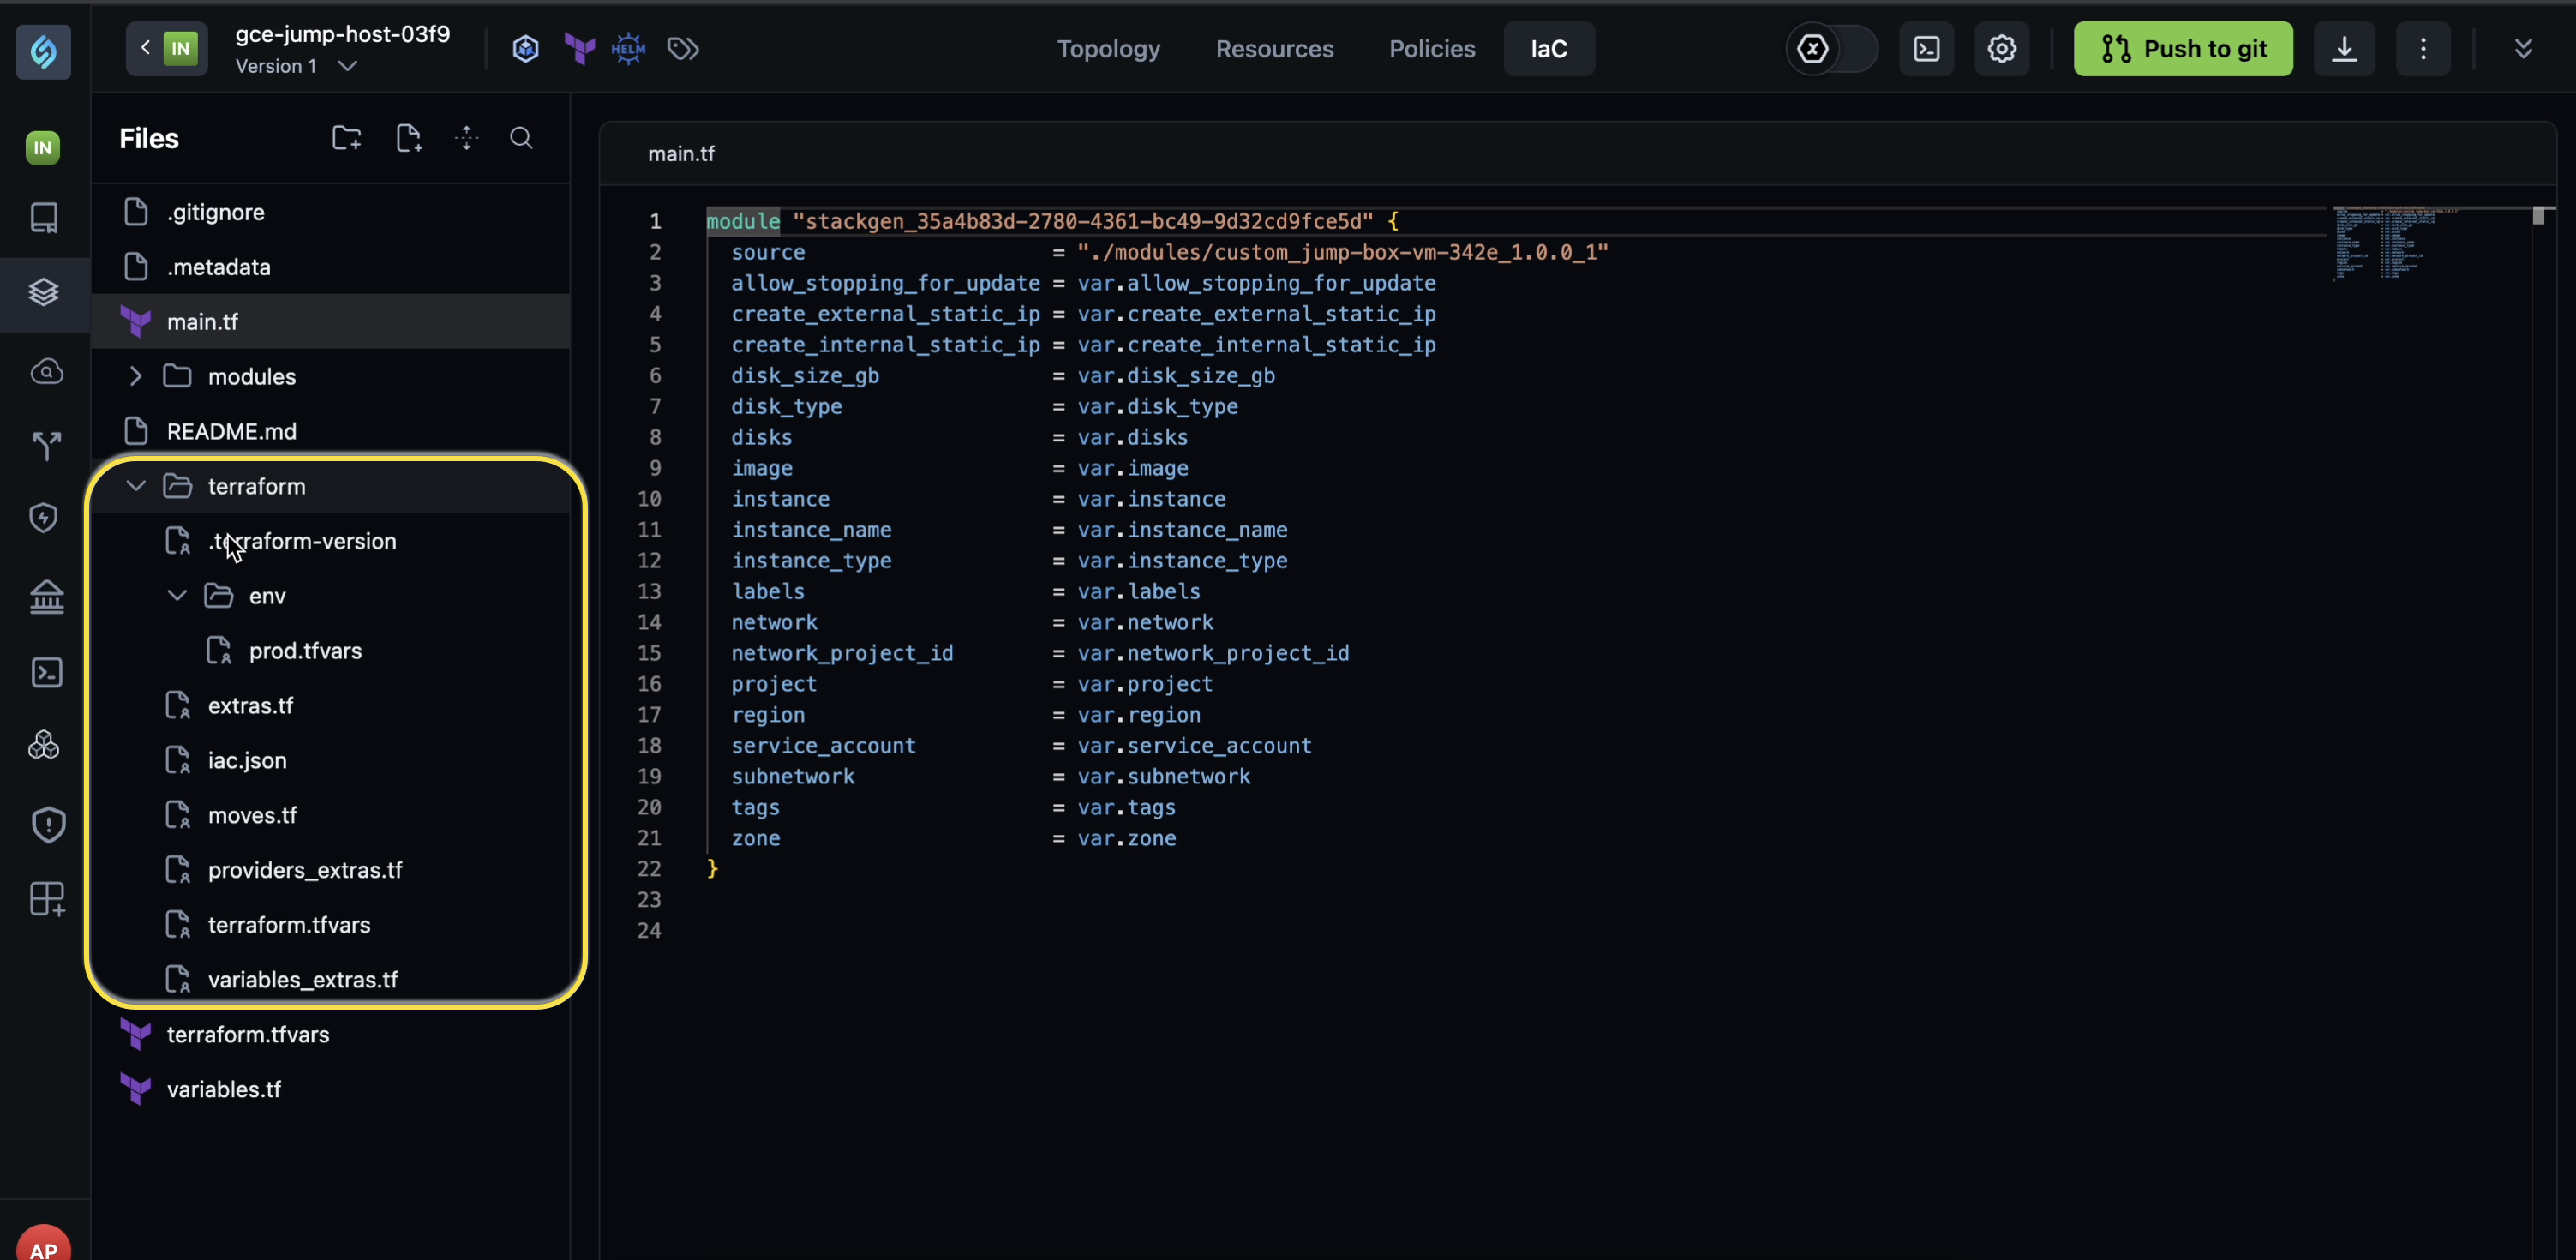2576x1260 pixels.
Task: Open prod.tfvars from the env folder
Action: (305, 650)
